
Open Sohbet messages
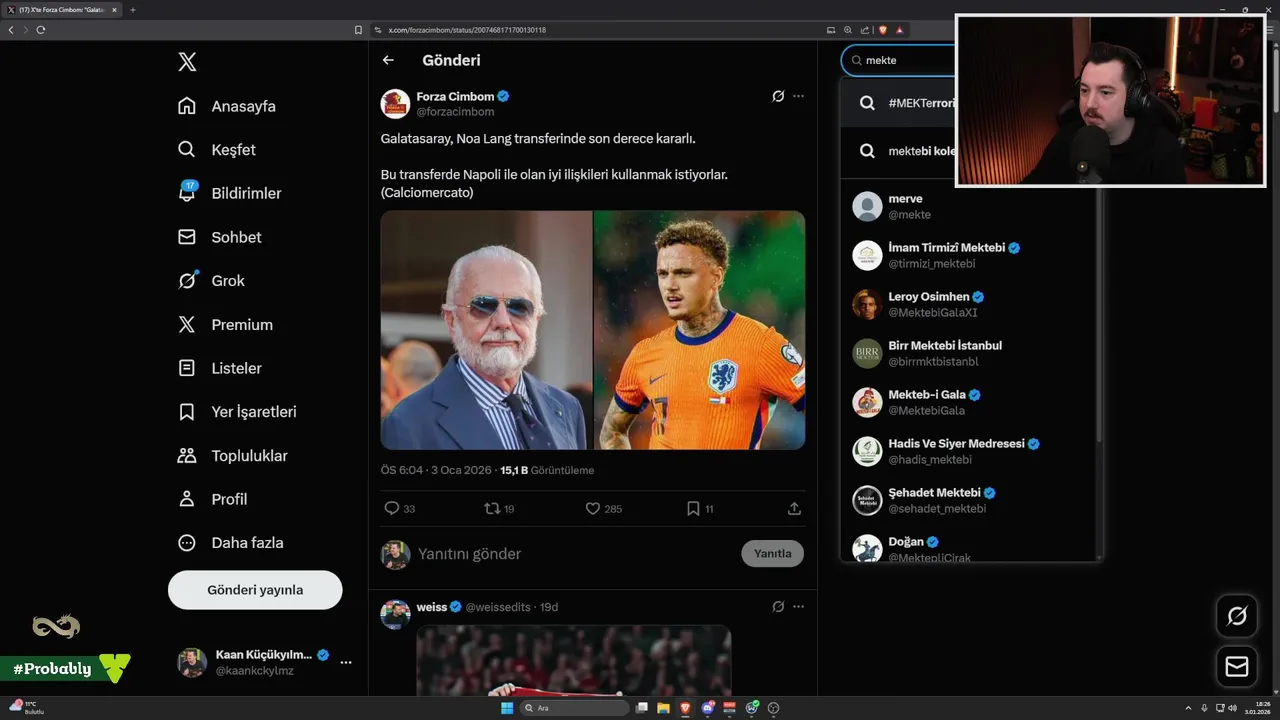[x=220, y=237]
